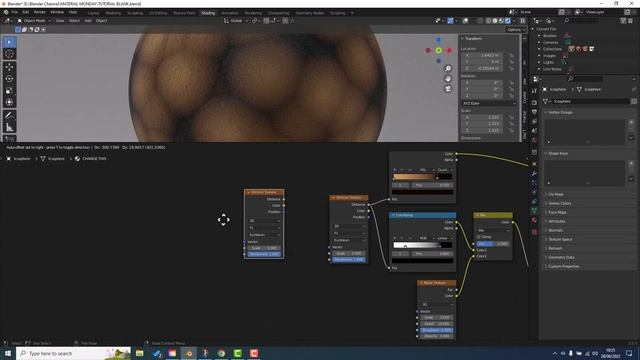
Task: Toggle viewport overlays button
Action: point(465,20)
